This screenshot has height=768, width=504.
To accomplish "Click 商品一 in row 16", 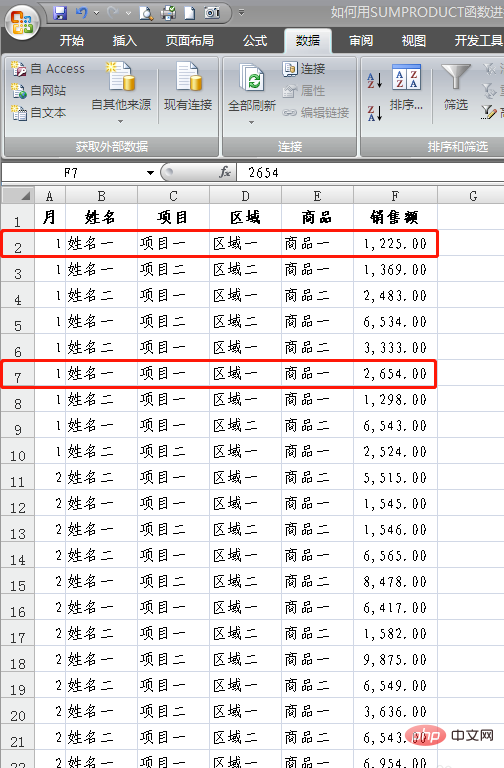I will [x=317, y=607].
